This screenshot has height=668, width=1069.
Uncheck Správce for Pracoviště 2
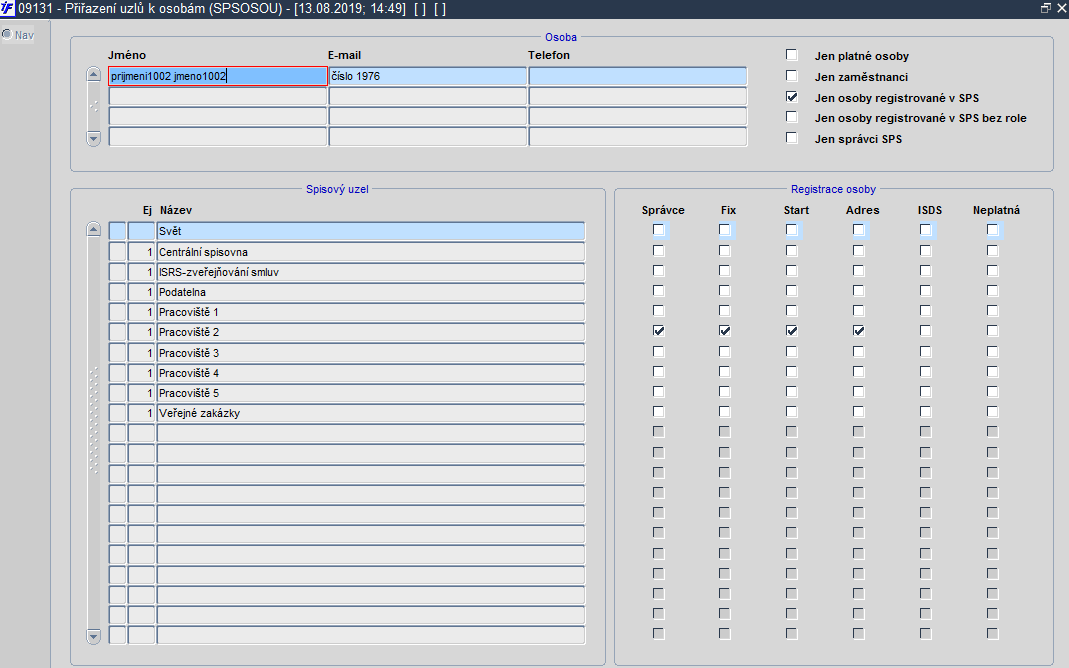click(x=659, y=331)
